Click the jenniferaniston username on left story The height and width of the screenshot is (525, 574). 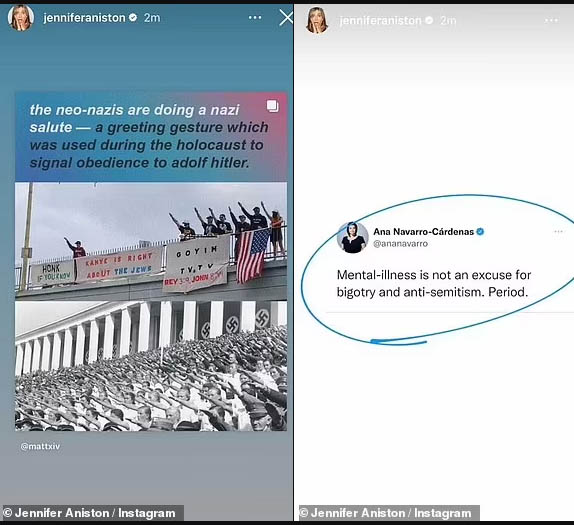(84, 18)
